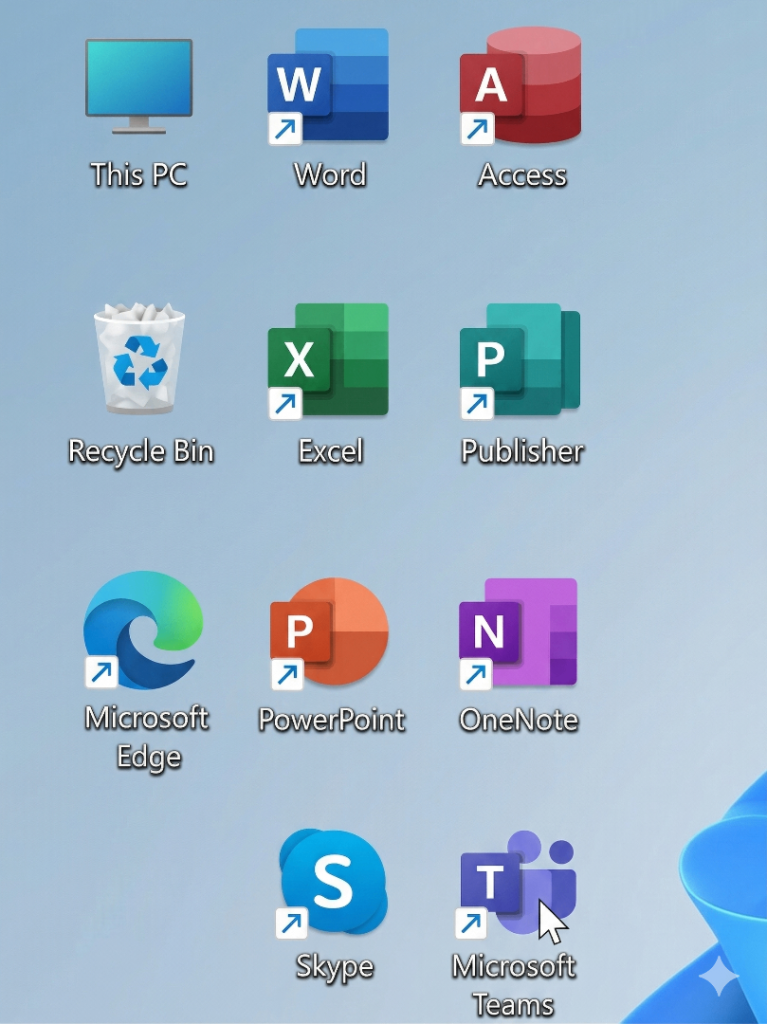Select the Skype shortcut icon
767x1024 pixels.
coord(332,883)
